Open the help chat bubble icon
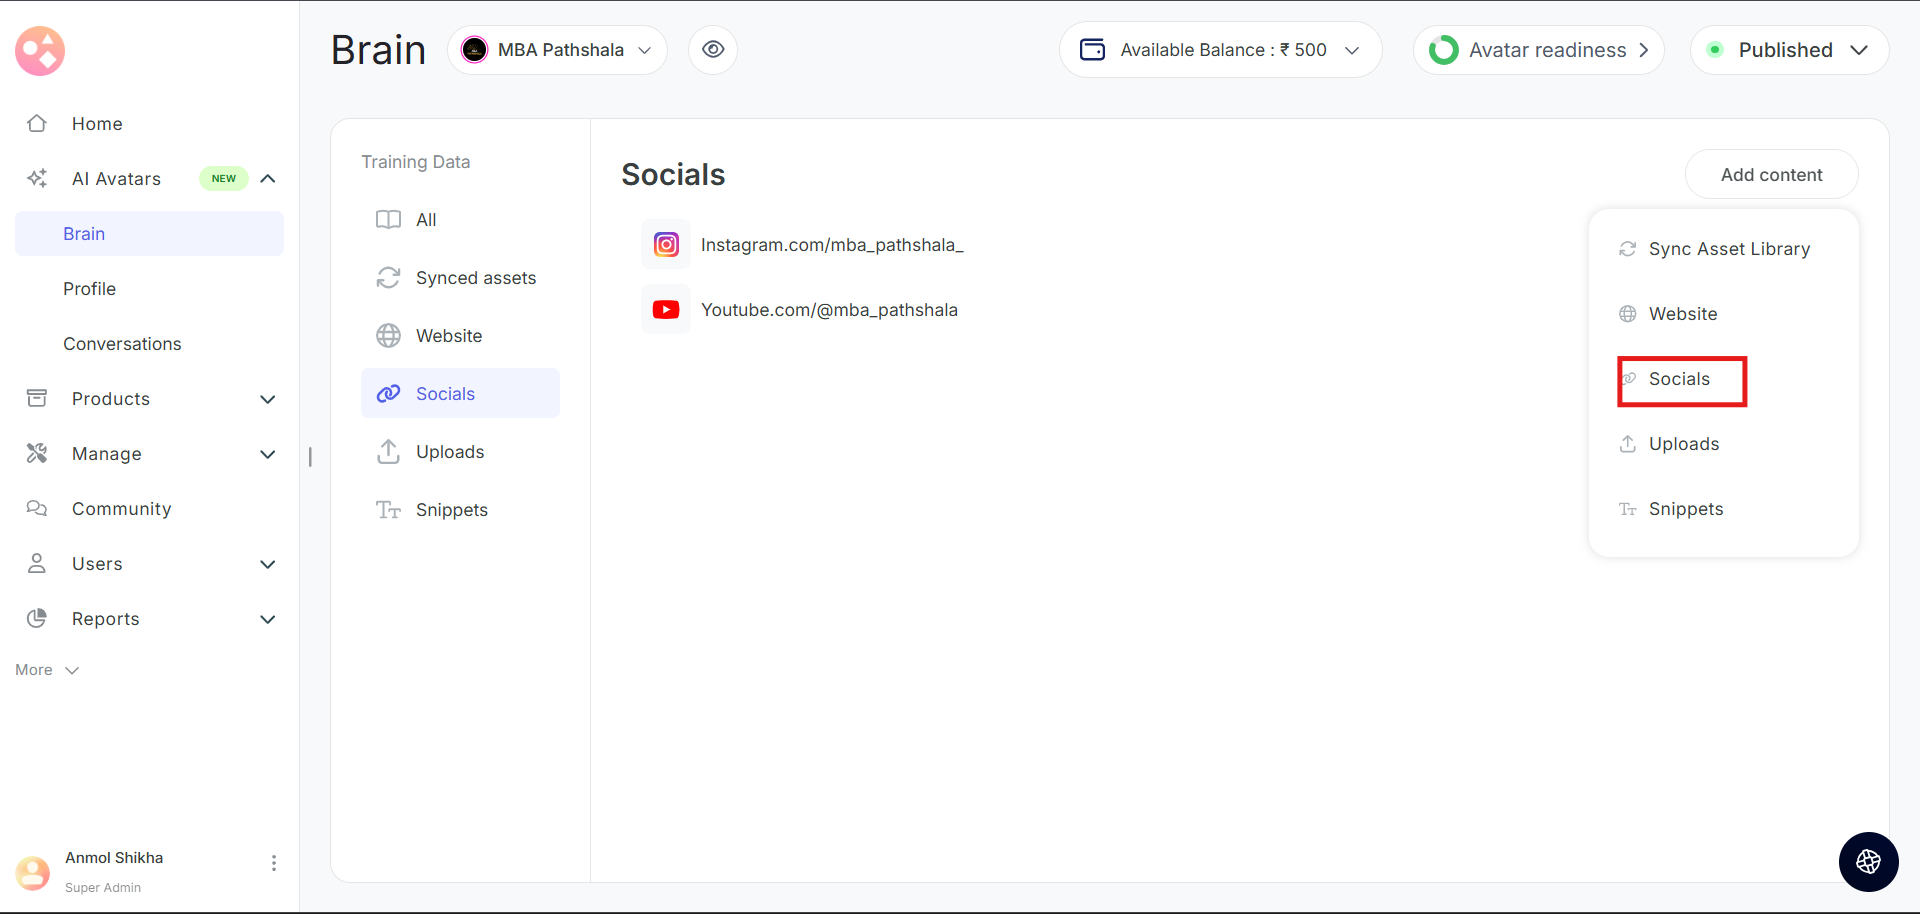The width and height of the screenshot is (1920, 914). point(1868,861)
